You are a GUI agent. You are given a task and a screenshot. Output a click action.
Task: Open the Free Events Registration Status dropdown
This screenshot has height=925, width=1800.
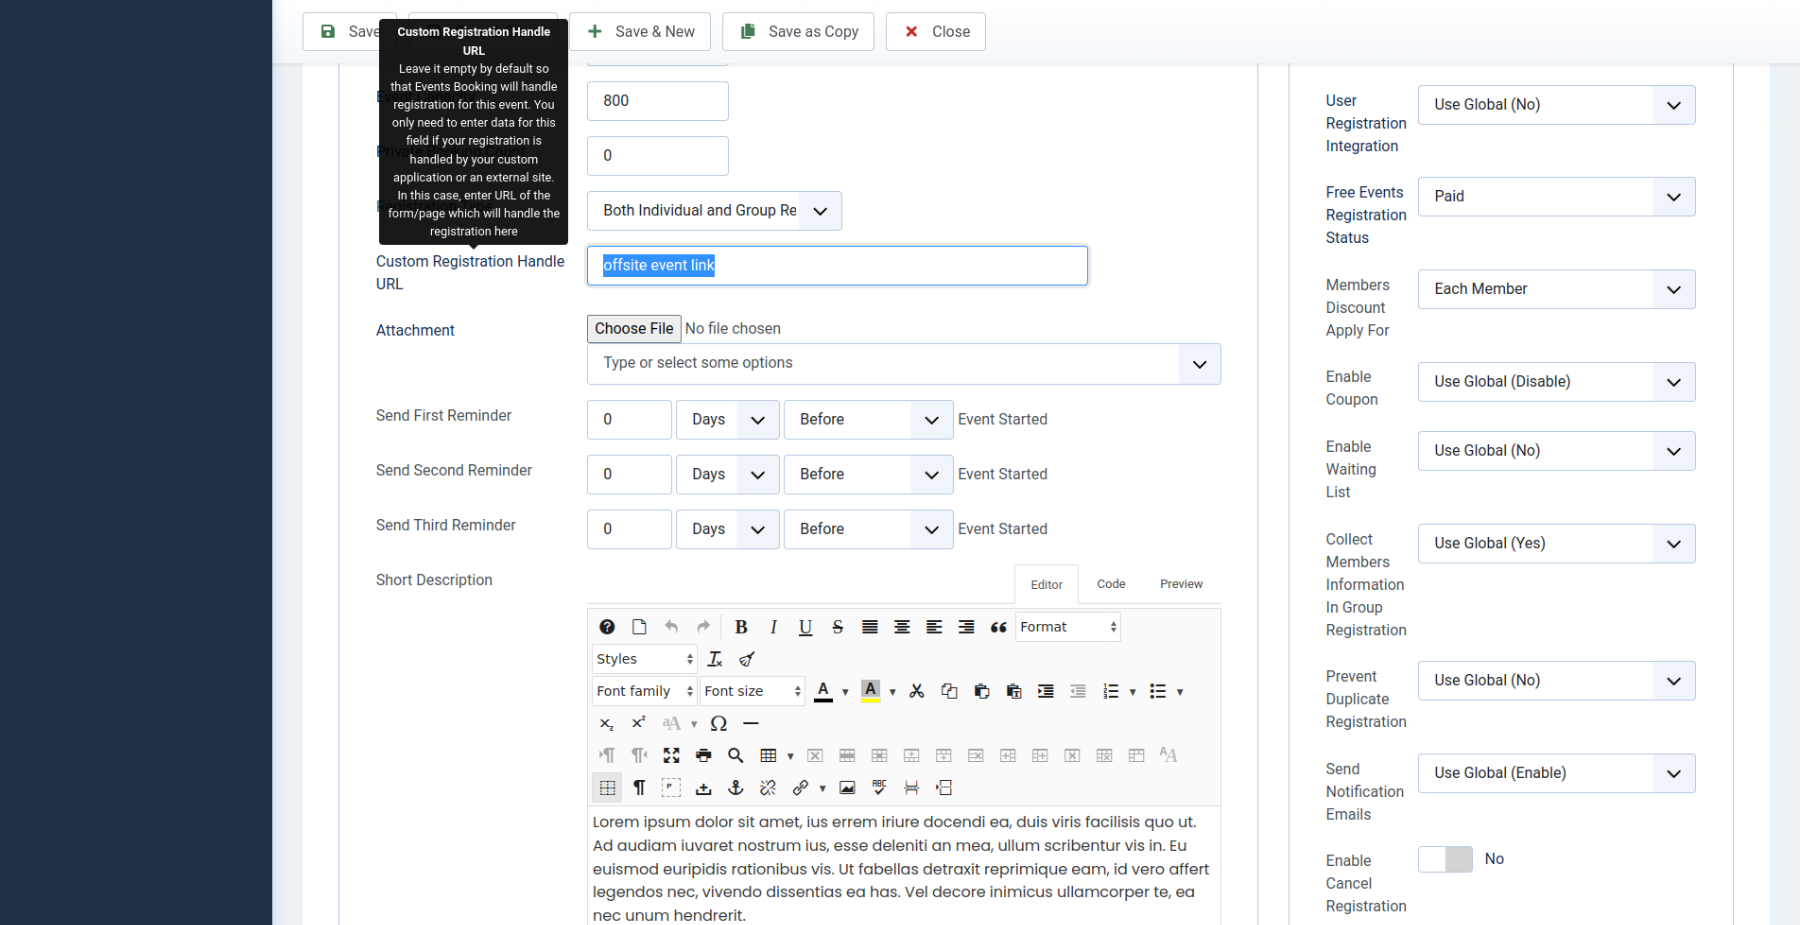click(x=1556, y=197)
